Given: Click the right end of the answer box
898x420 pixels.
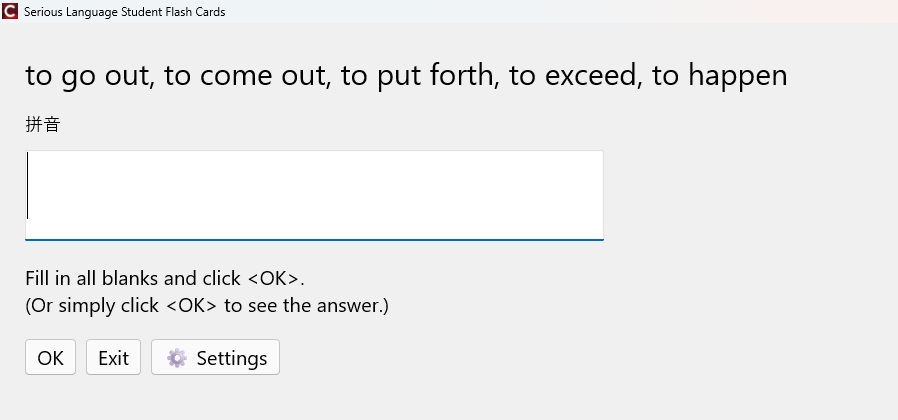Looking at the screenshot, I should pyautogui.click(x=590, y=195).
